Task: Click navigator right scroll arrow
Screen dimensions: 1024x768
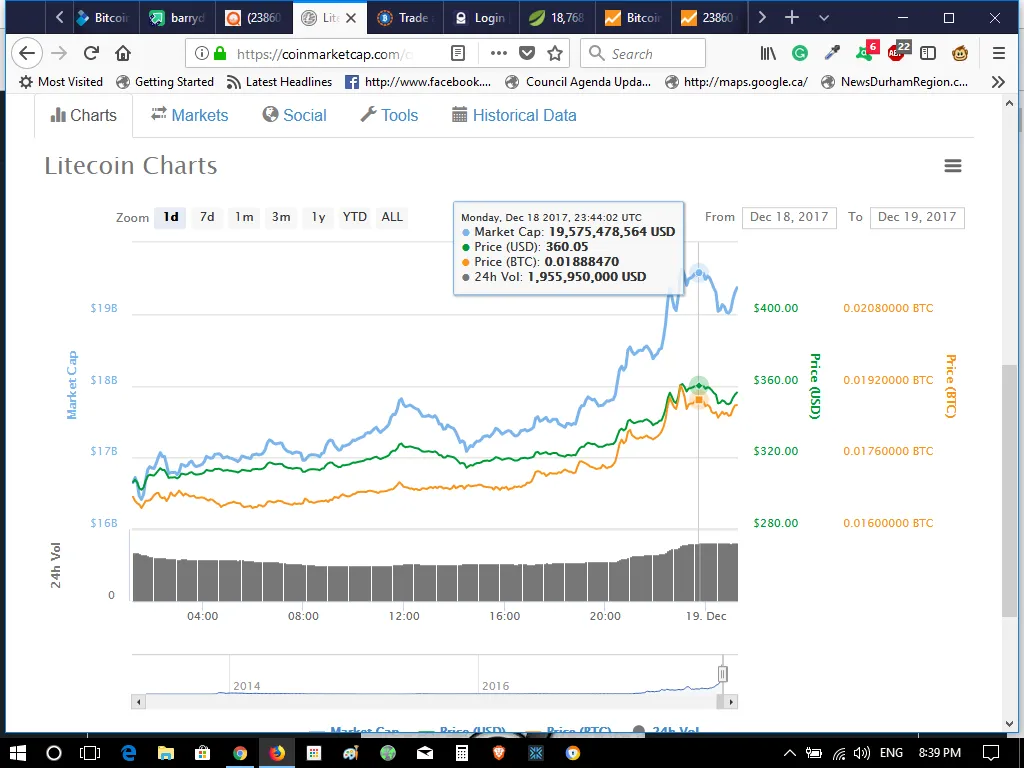Action: point(731,702)
